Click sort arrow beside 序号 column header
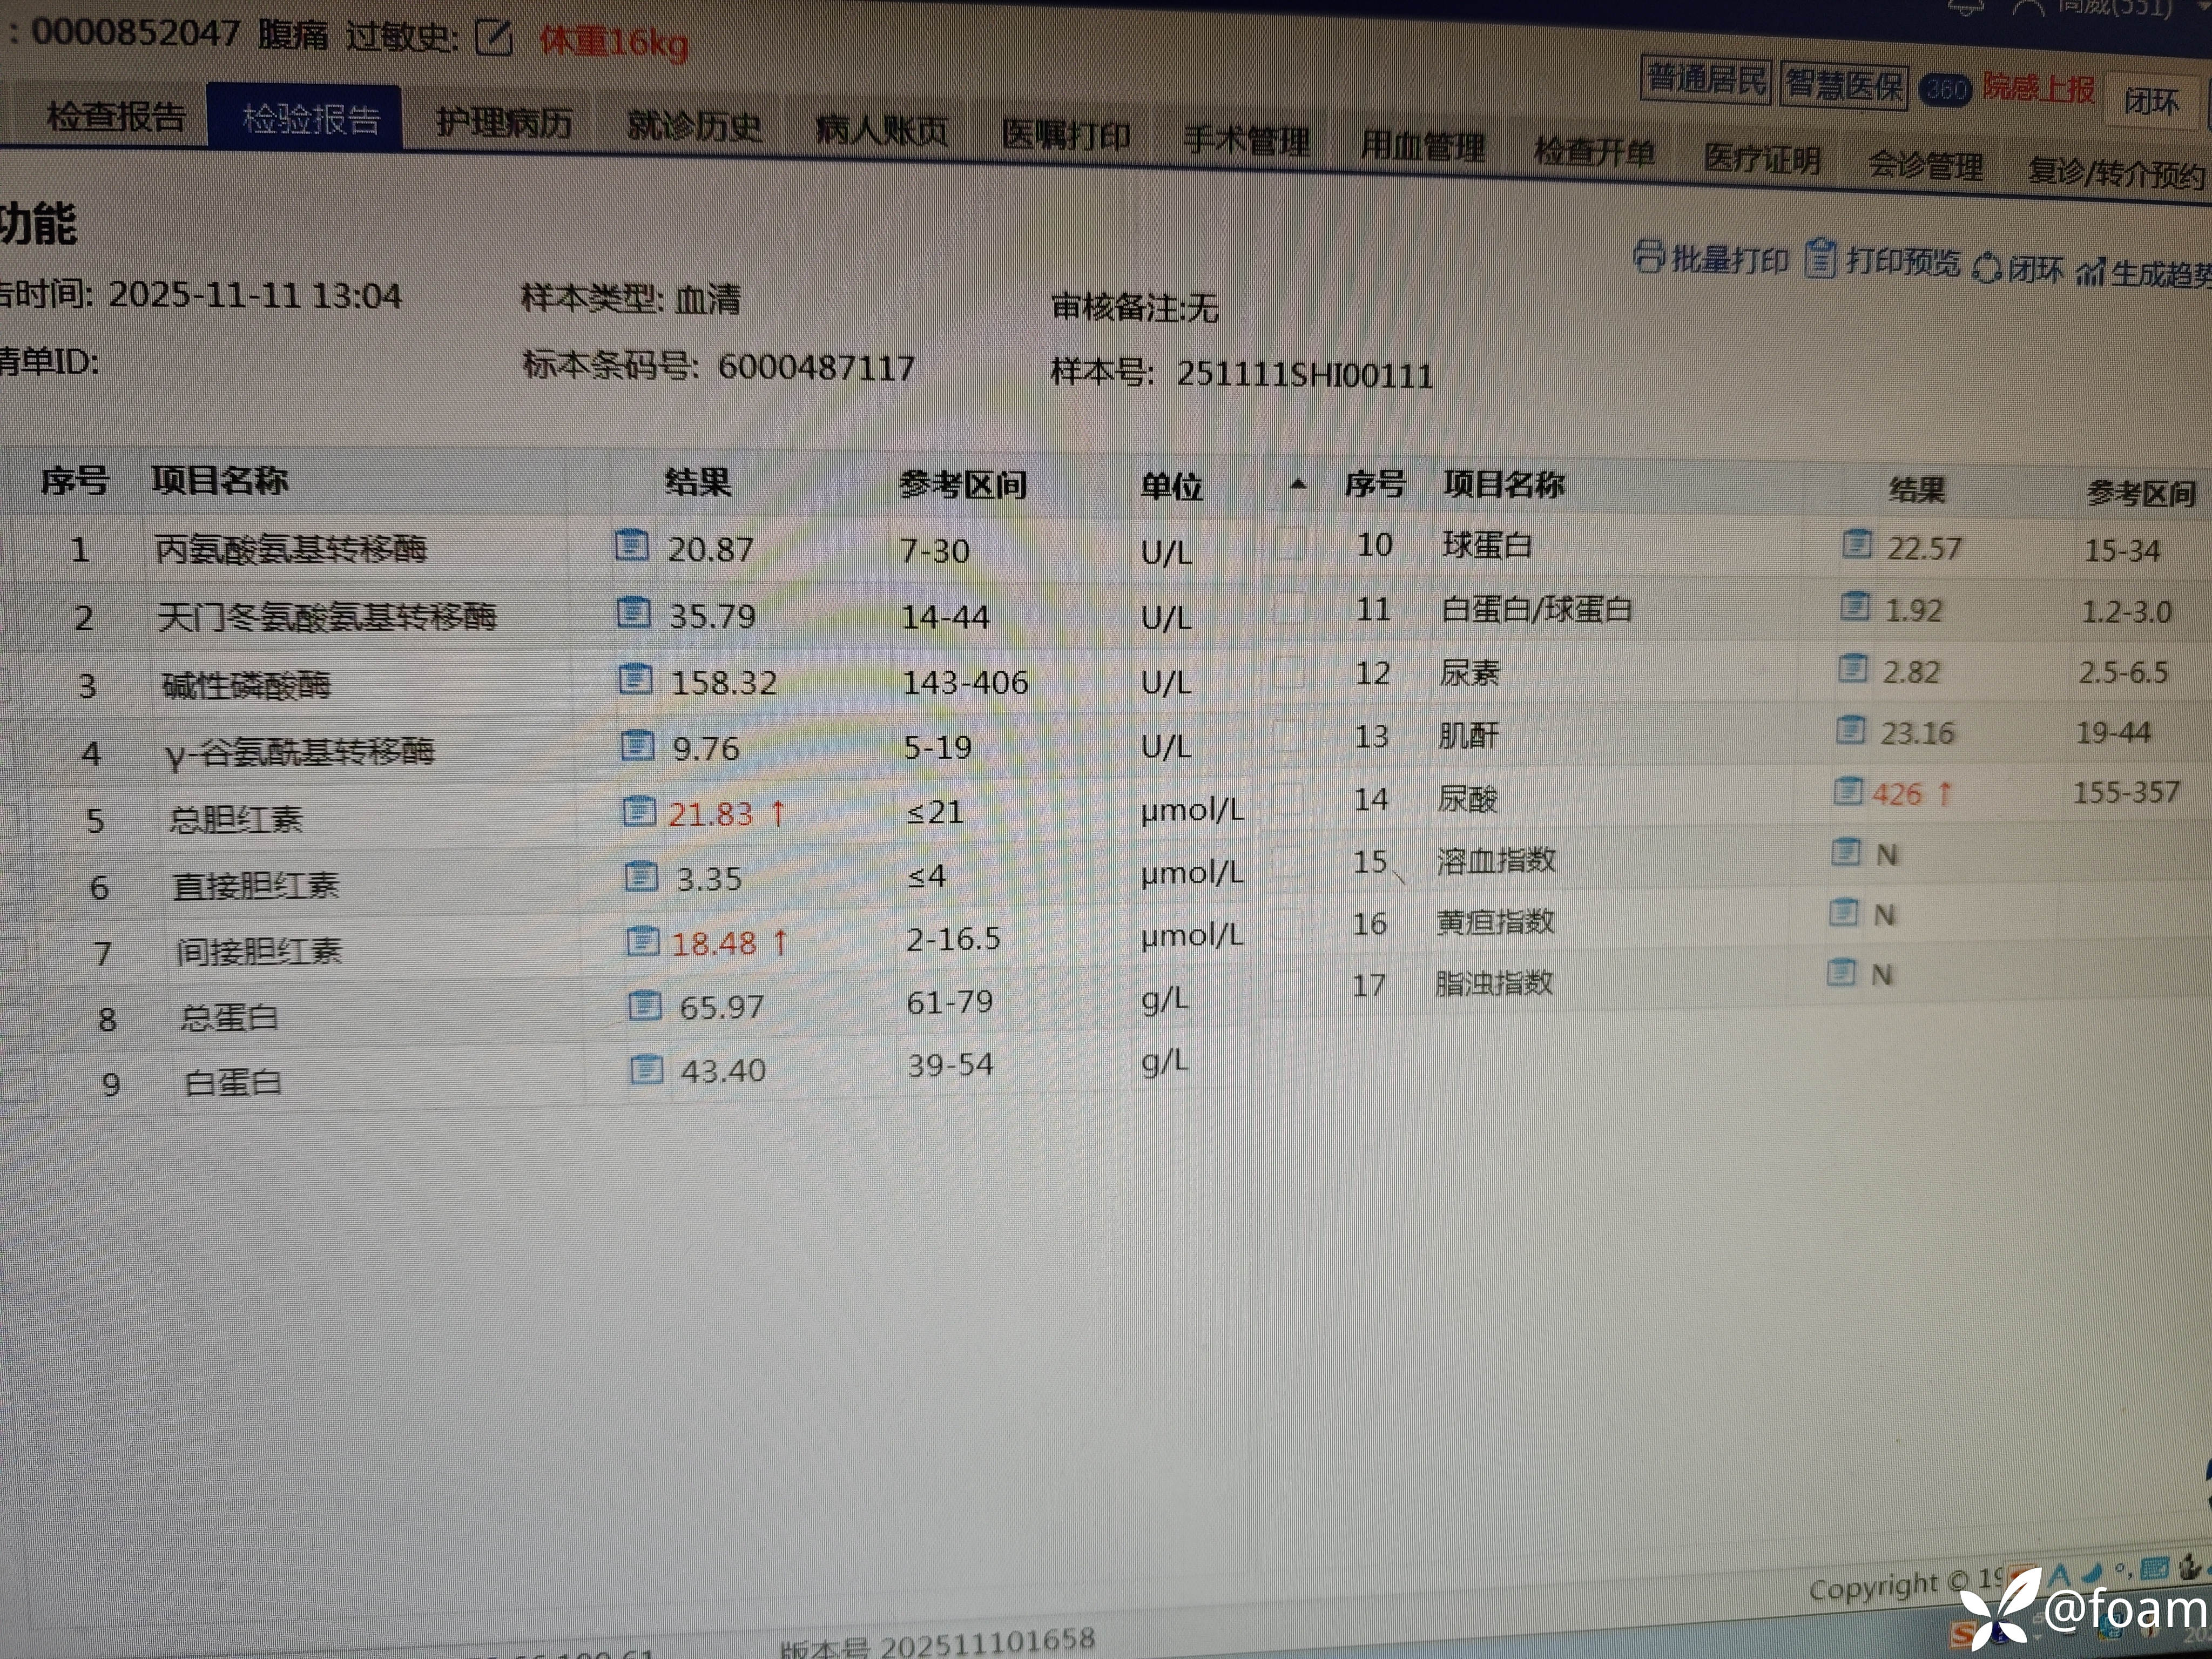The width and height of the screenshot is (2212, 1659). coord(1298,485)
